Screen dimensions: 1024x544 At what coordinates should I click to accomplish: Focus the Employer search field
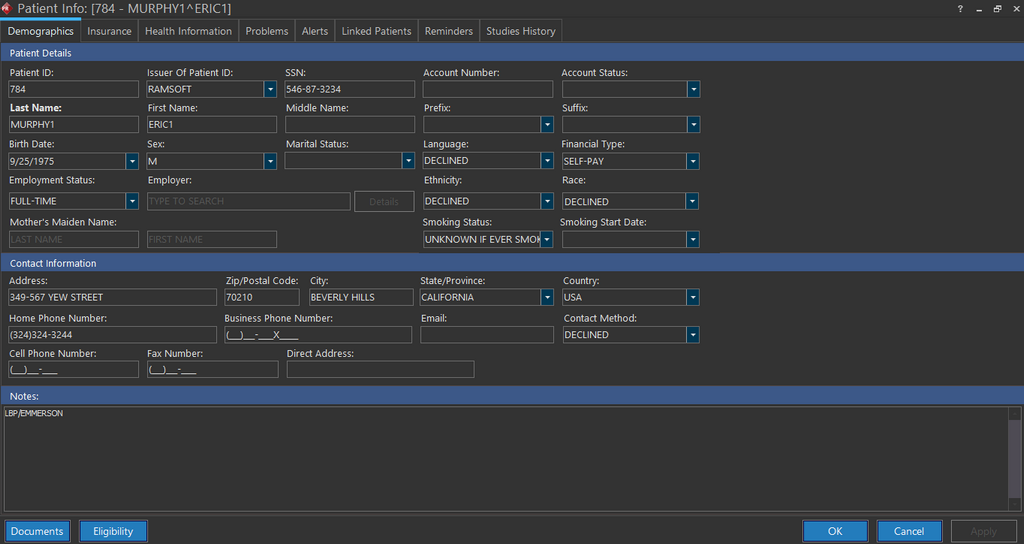tap(249, 201)
